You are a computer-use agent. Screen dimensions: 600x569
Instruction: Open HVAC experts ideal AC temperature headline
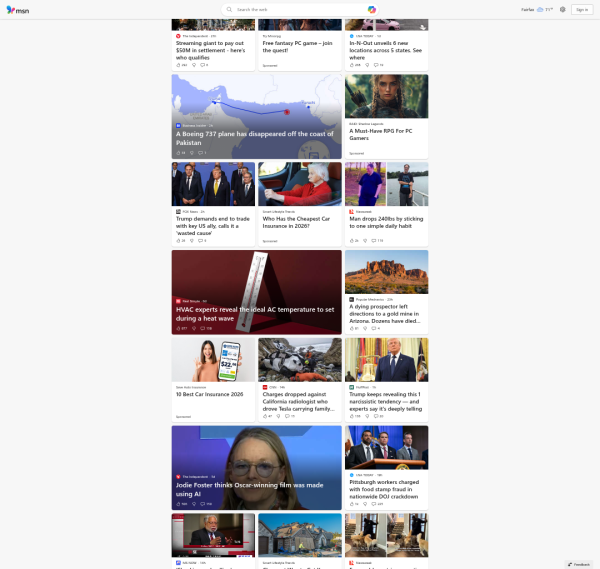[255, 314]
